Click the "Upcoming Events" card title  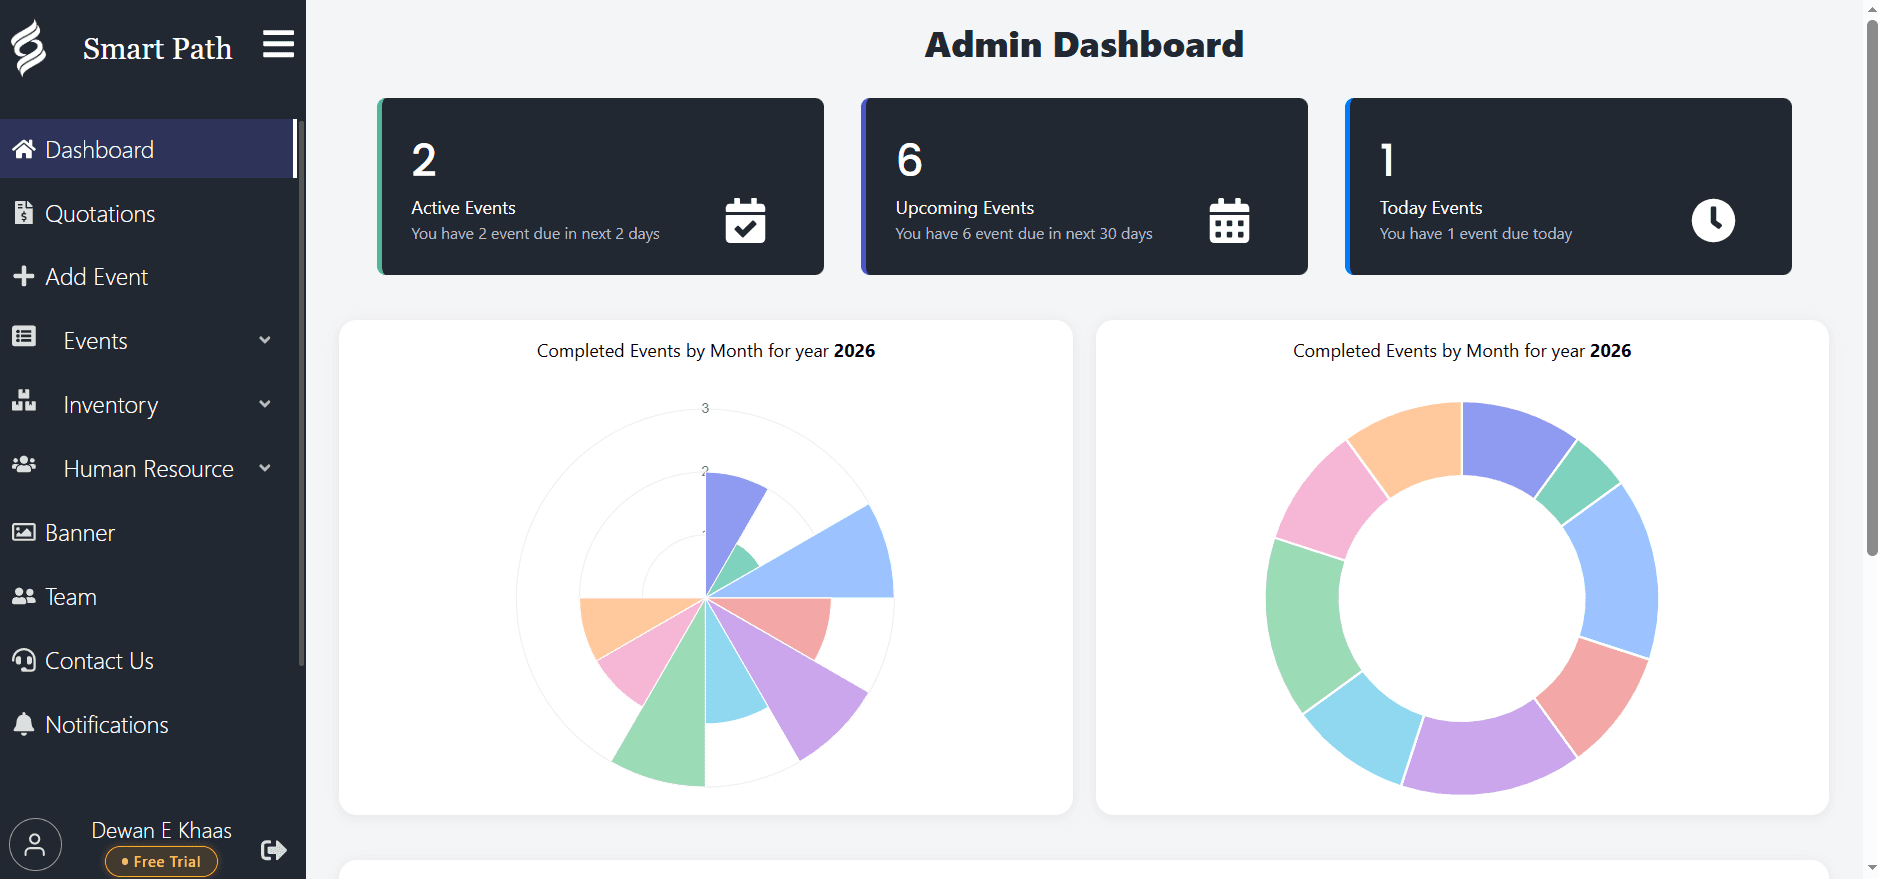pyautogui.click(x=964, y=208)
